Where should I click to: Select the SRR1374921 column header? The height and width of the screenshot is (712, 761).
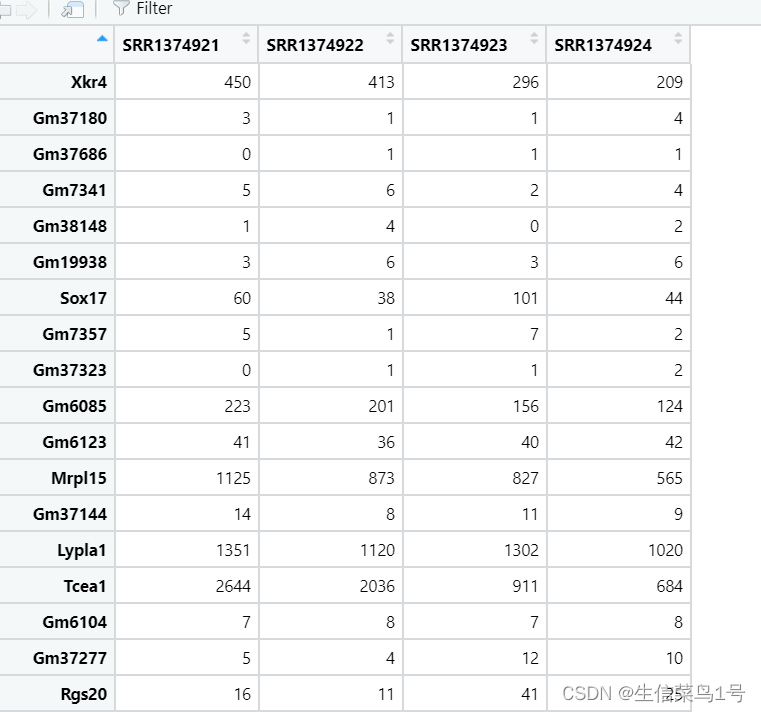click(x=186, y=45)
